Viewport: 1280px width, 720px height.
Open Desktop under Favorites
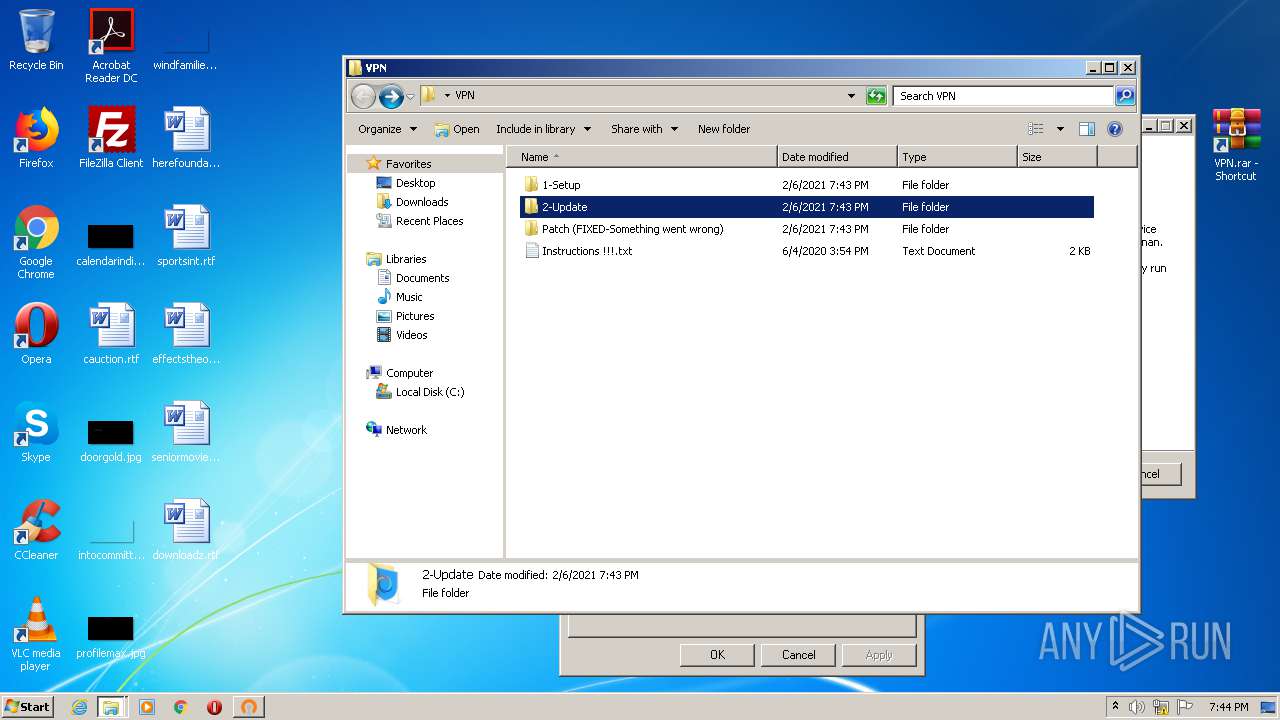[406, 183]
